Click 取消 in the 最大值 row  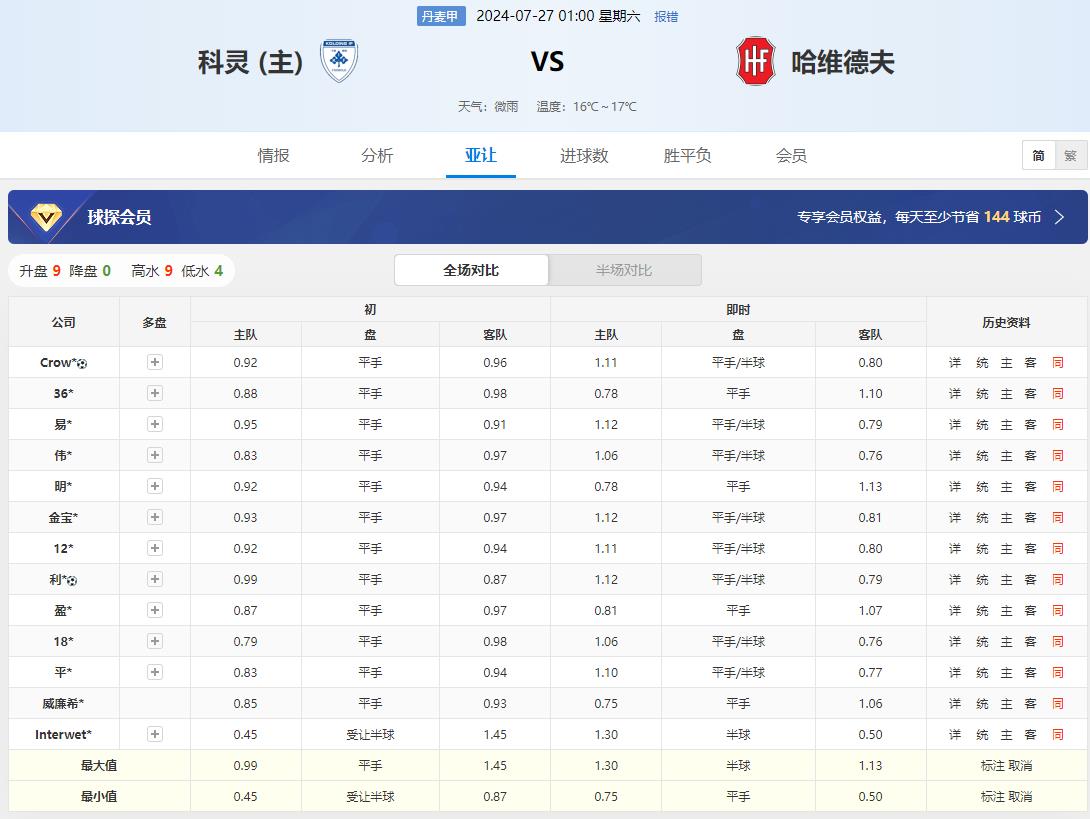click(x=1020, y=766)
